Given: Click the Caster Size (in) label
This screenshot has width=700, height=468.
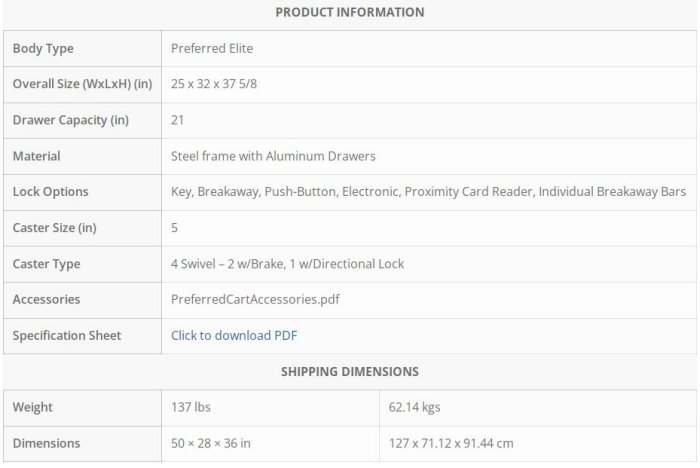Looking at the screenshot, I should 55,228.
